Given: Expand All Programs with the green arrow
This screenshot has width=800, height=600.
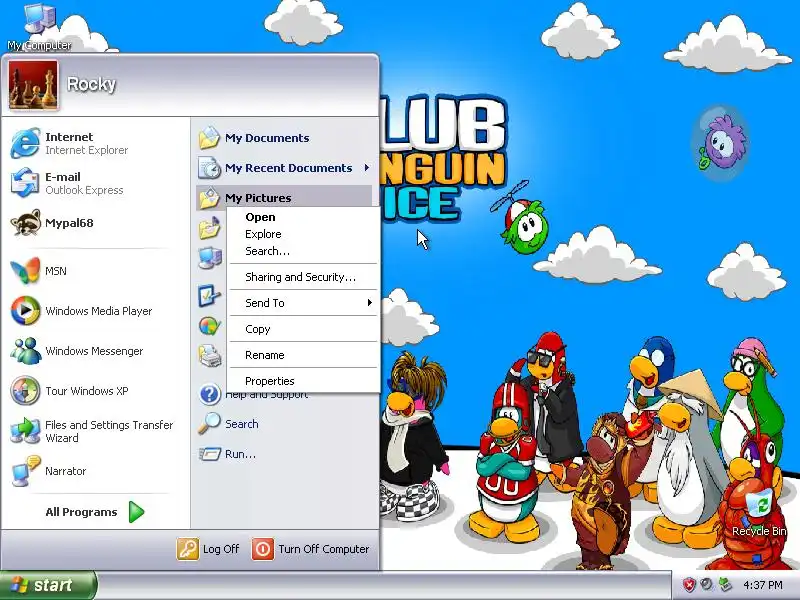Looking at the screenshot, I should pos(136,512).
